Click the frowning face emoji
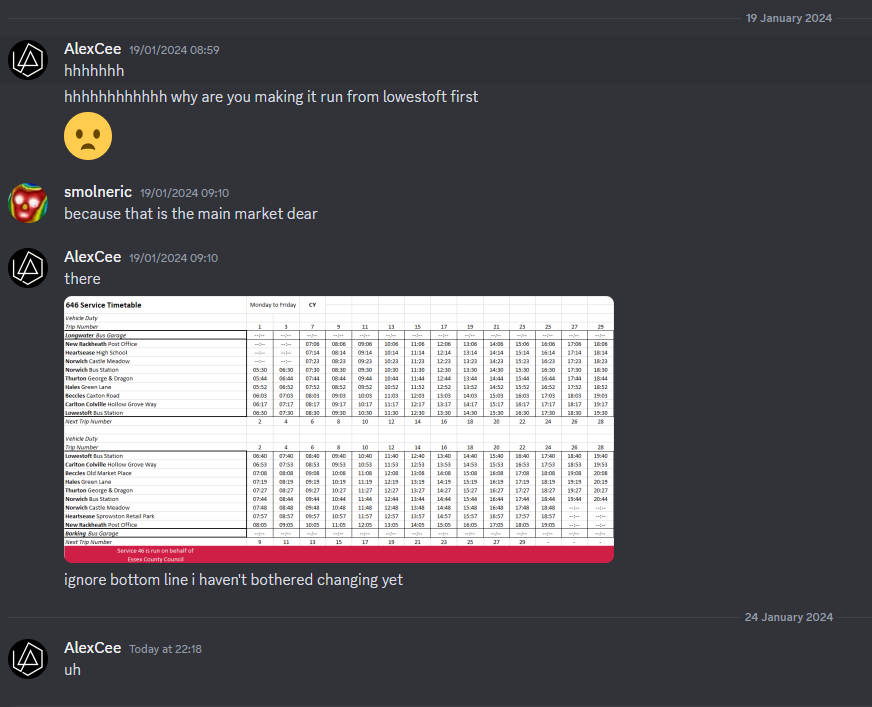The width and height of the screenshot is (872, 707). click(88, 136)
